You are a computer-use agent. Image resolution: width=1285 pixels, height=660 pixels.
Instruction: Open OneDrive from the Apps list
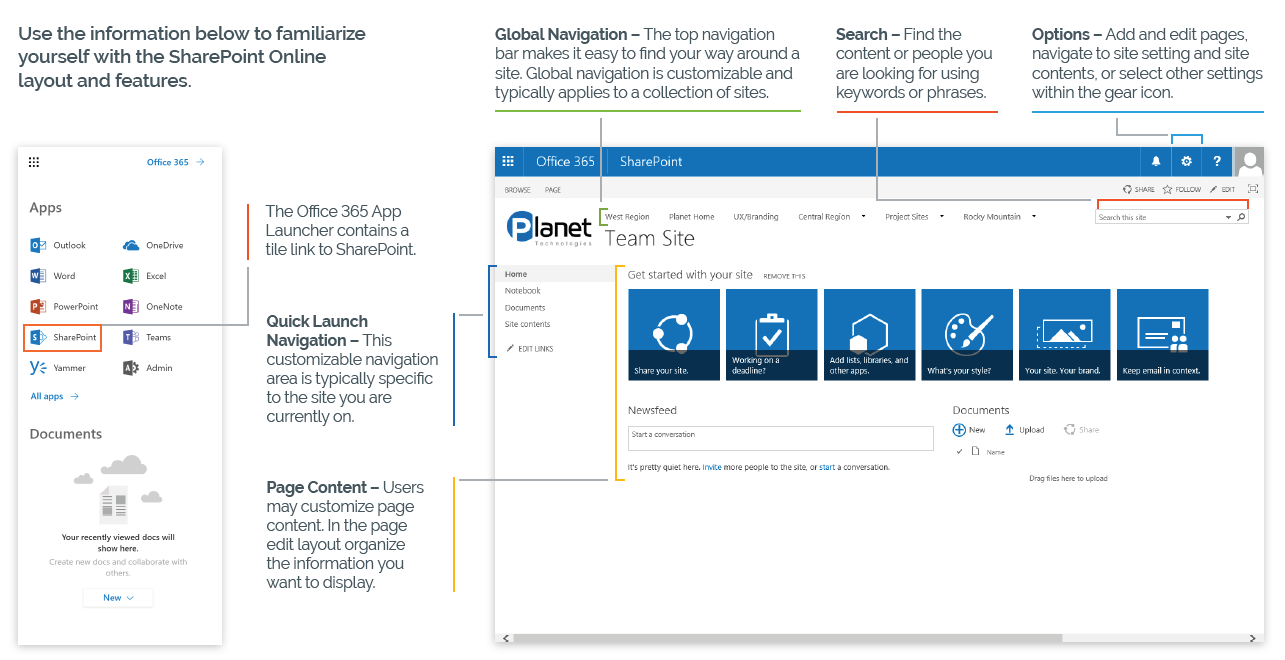click(153, 245)
